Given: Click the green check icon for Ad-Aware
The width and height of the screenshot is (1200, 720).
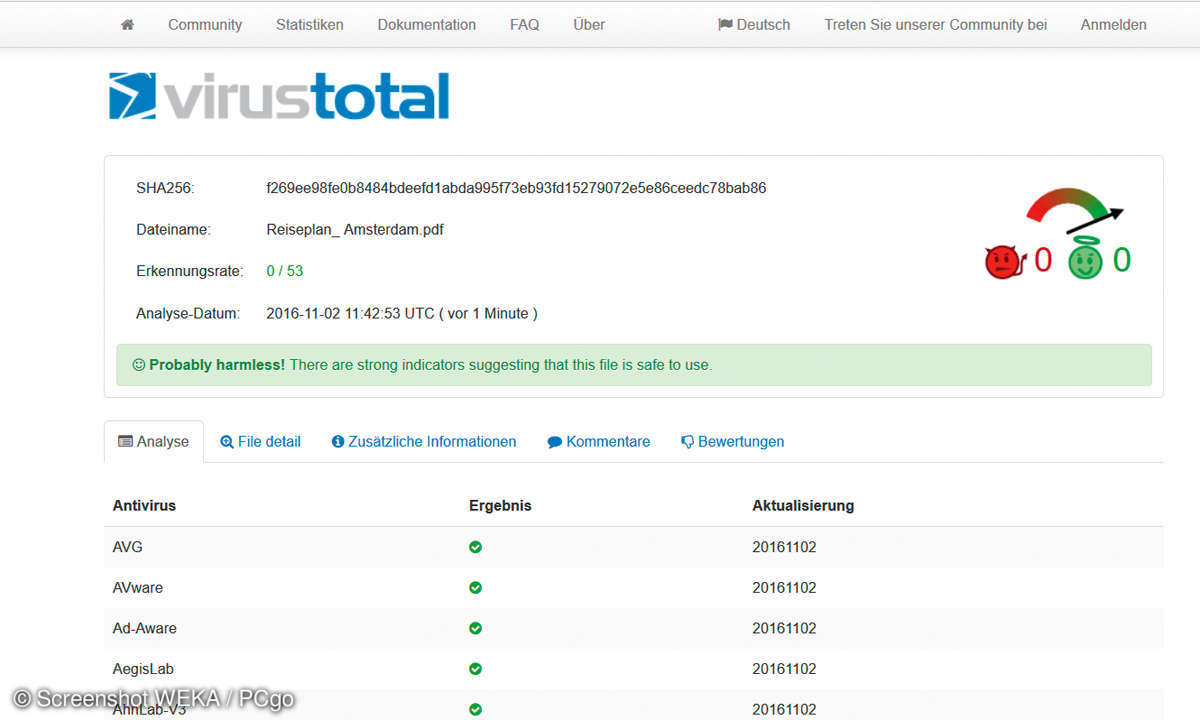Looking at the screenshot, I should click(x=475, y=628).
